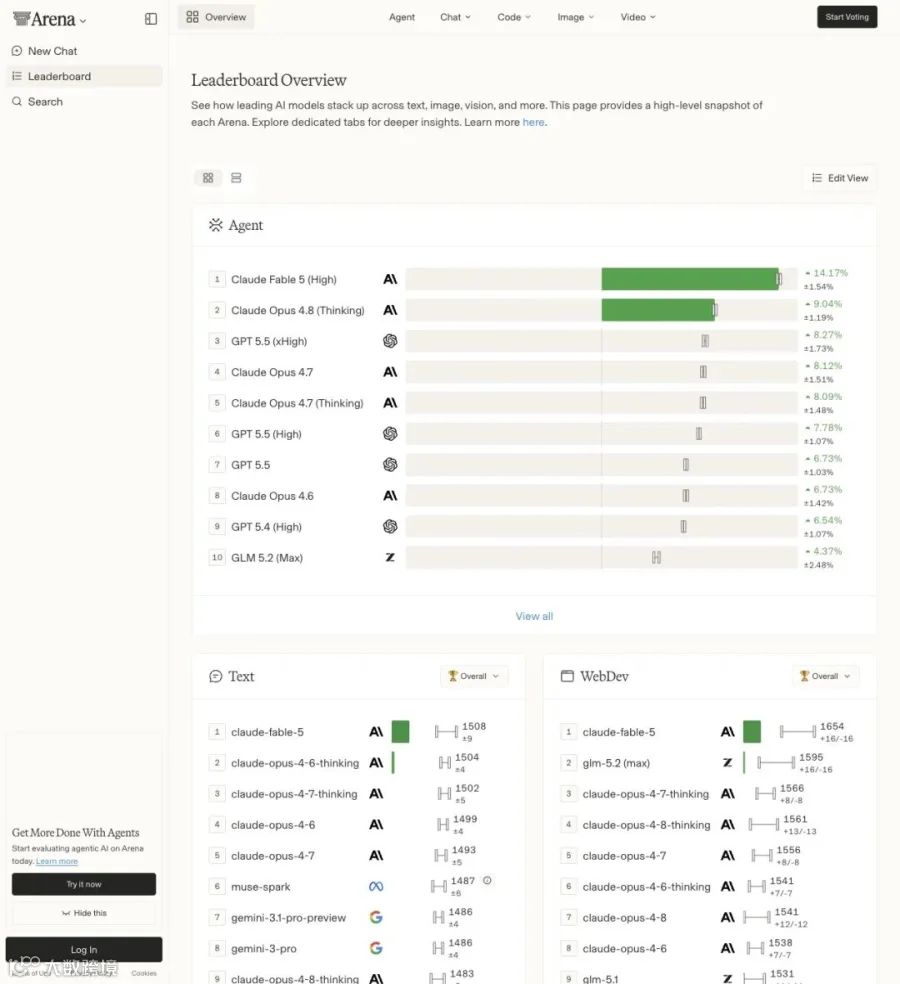The height and width of the screenshot is (984, 900).
Task: Click the OpenAI logo beside GPT 5.5
Action: click(x=390, y=464)
